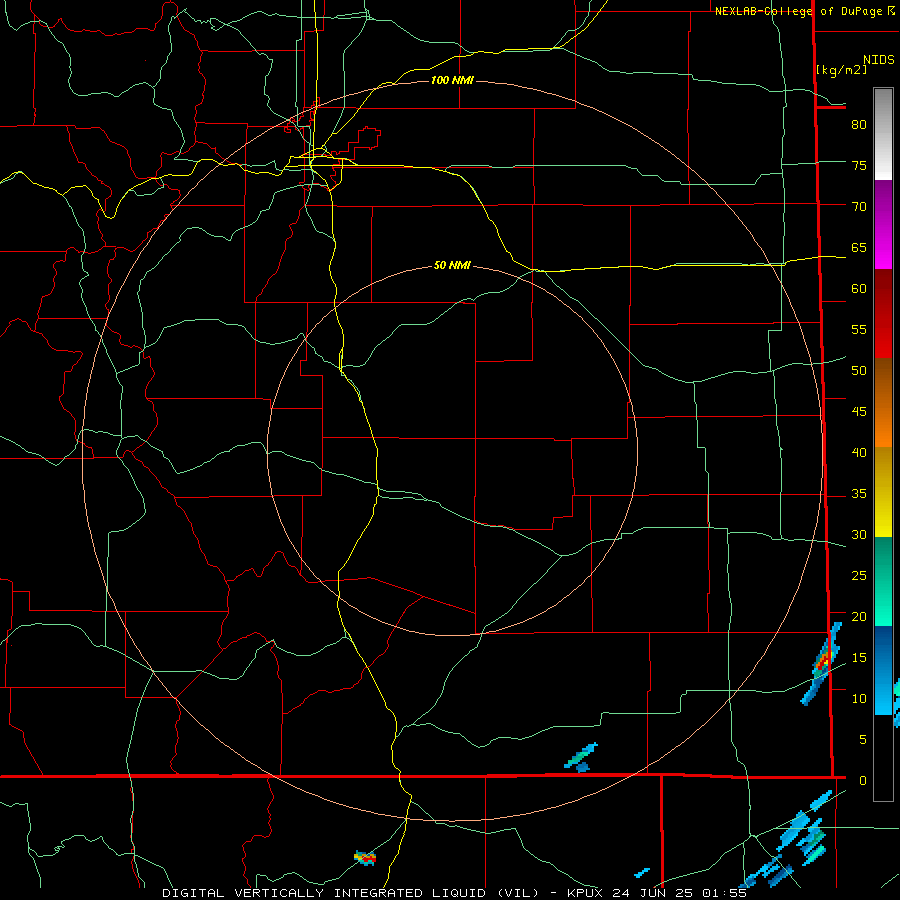Click the NIDS label above the color scale

[x=878, y=59]
